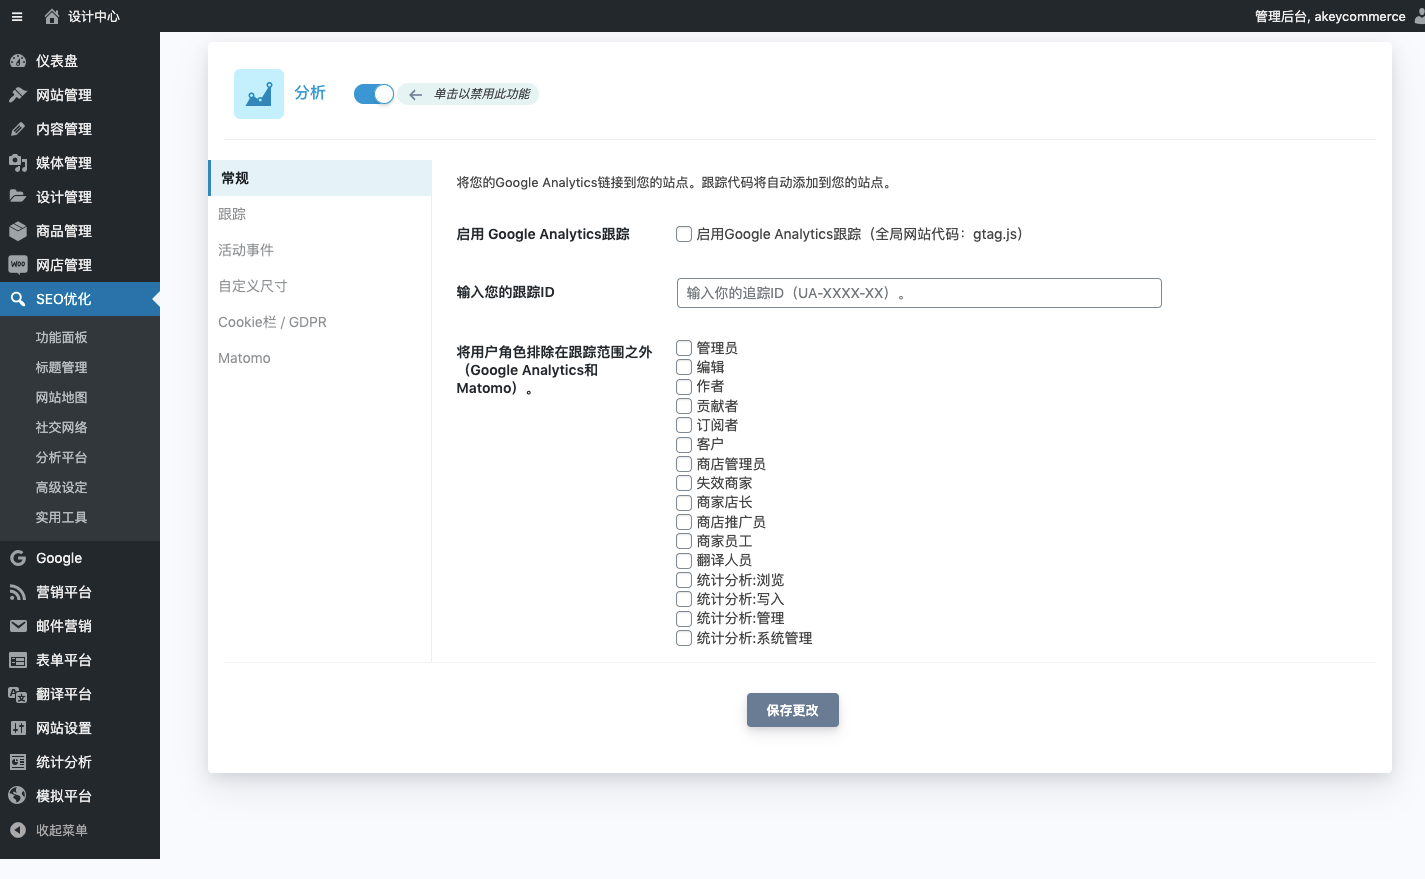The image size is (1425, 879).
Task: Click the 邮件营销 envelope icon
Action: [18, 626]
